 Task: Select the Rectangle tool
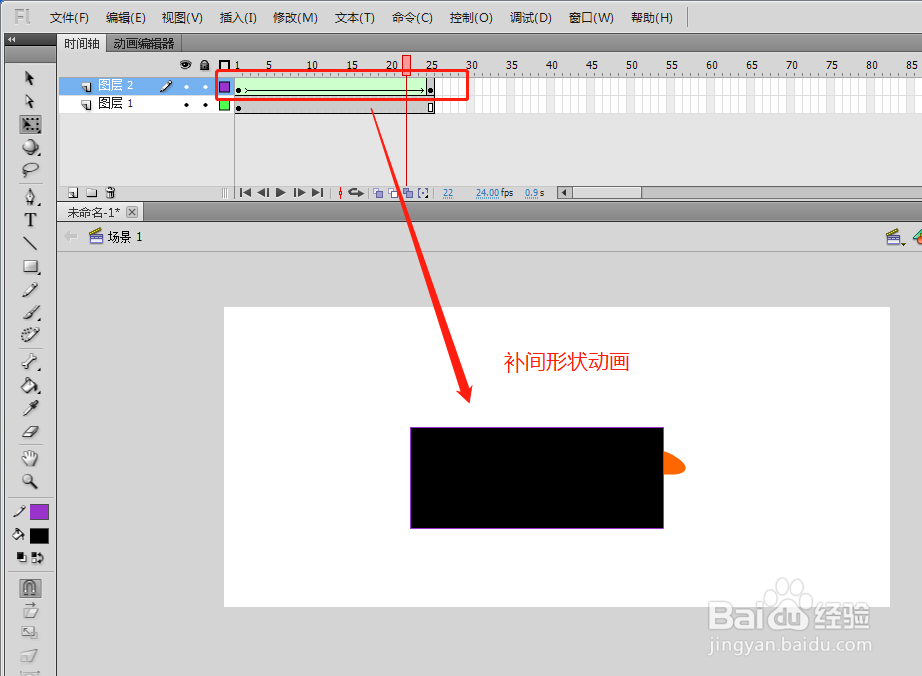coord(31,267)
